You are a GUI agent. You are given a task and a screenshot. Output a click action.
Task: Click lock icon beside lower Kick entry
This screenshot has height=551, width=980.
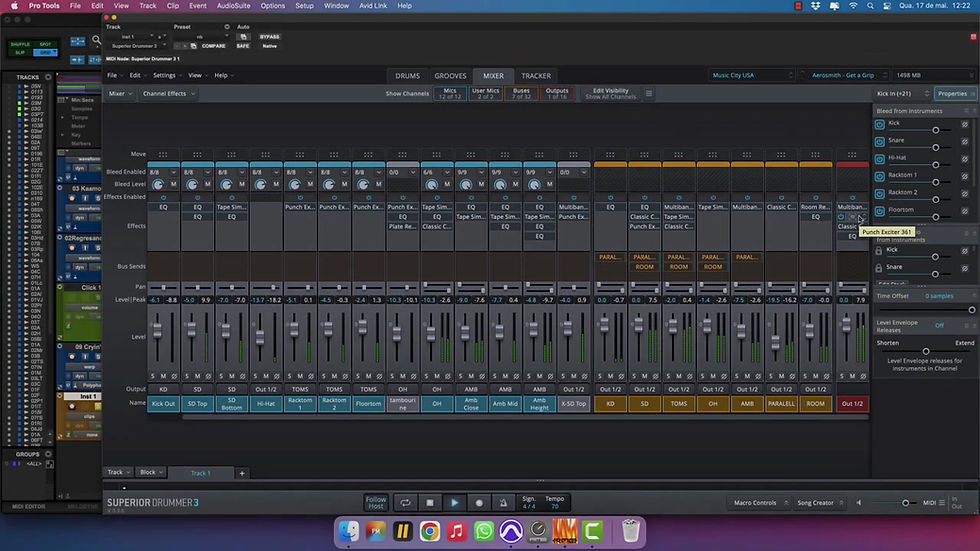click(x=879, y=251)
